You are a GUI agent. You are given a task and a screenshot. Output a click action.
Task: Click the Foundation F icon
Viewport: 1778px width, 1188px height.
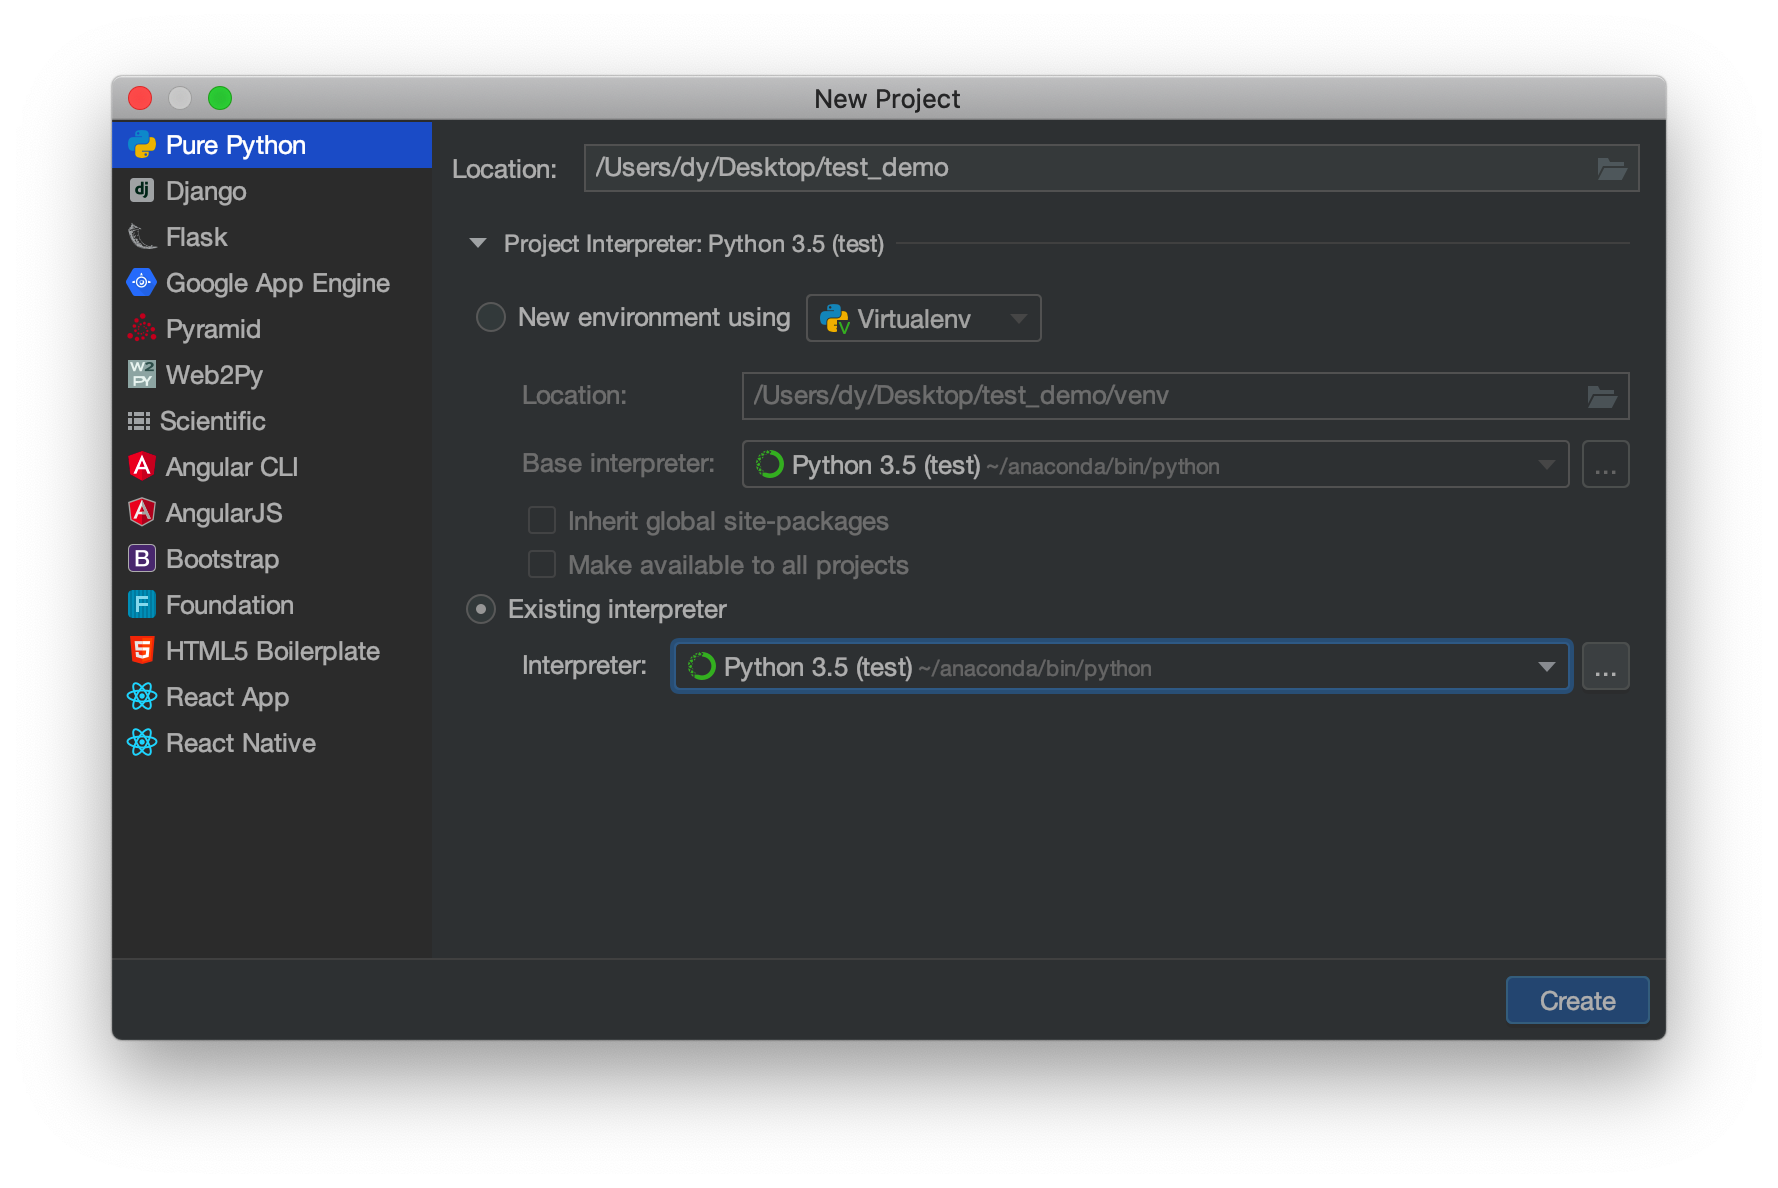[142, 604]
